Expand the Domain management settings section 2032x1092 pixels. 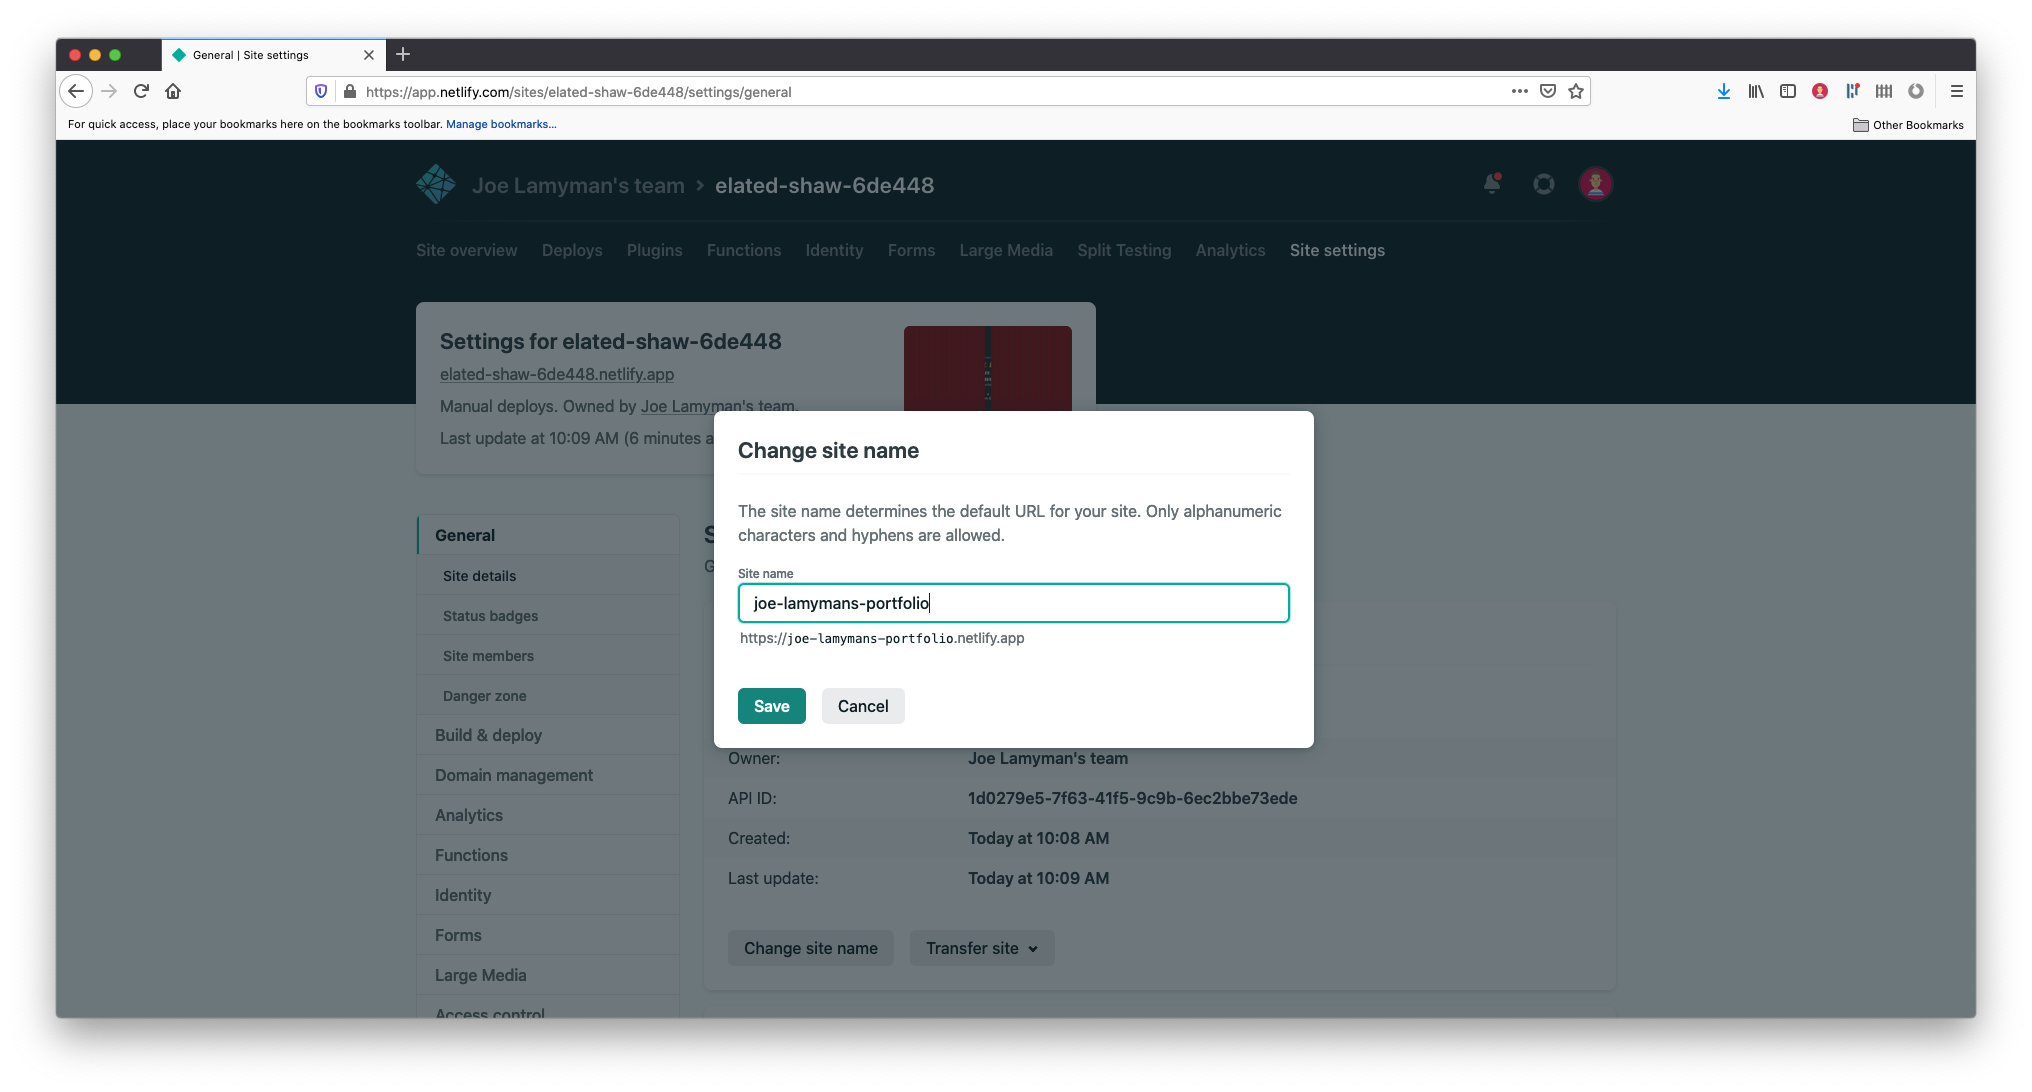514,775
